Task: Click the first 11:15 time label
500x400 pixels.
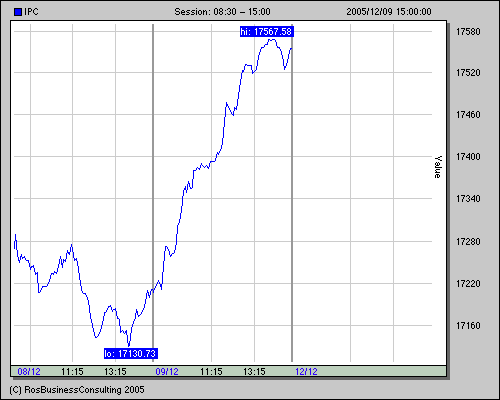Action: coord(72,371)
